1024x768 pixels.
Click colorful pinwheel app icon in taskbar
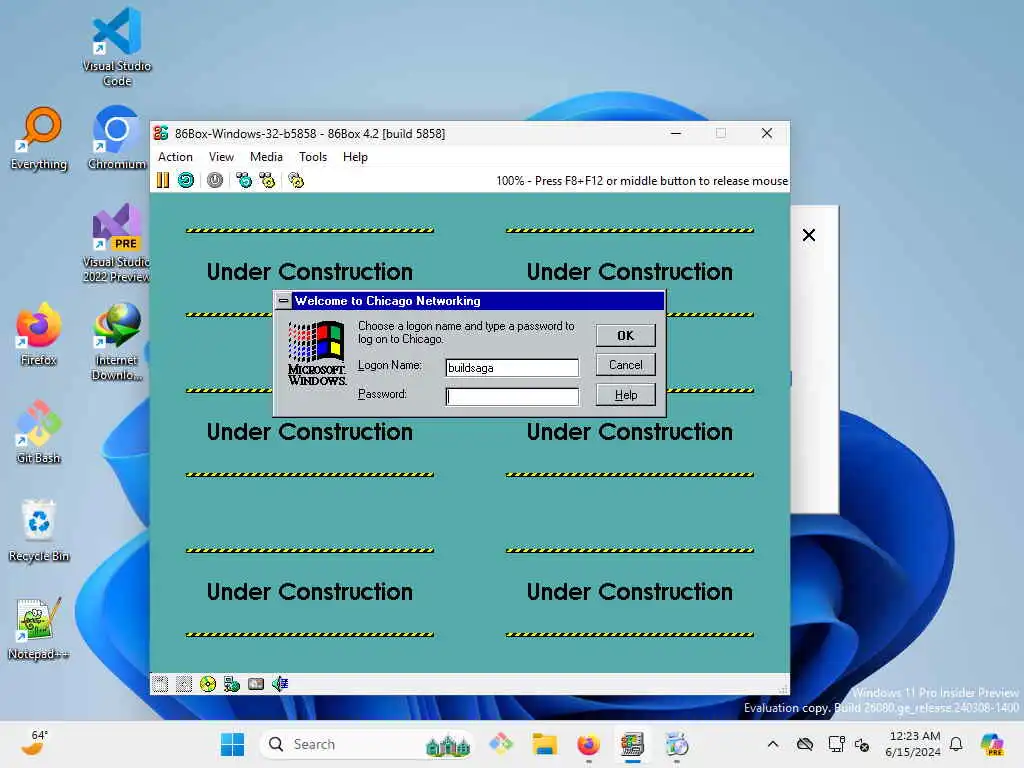point(501,744)
